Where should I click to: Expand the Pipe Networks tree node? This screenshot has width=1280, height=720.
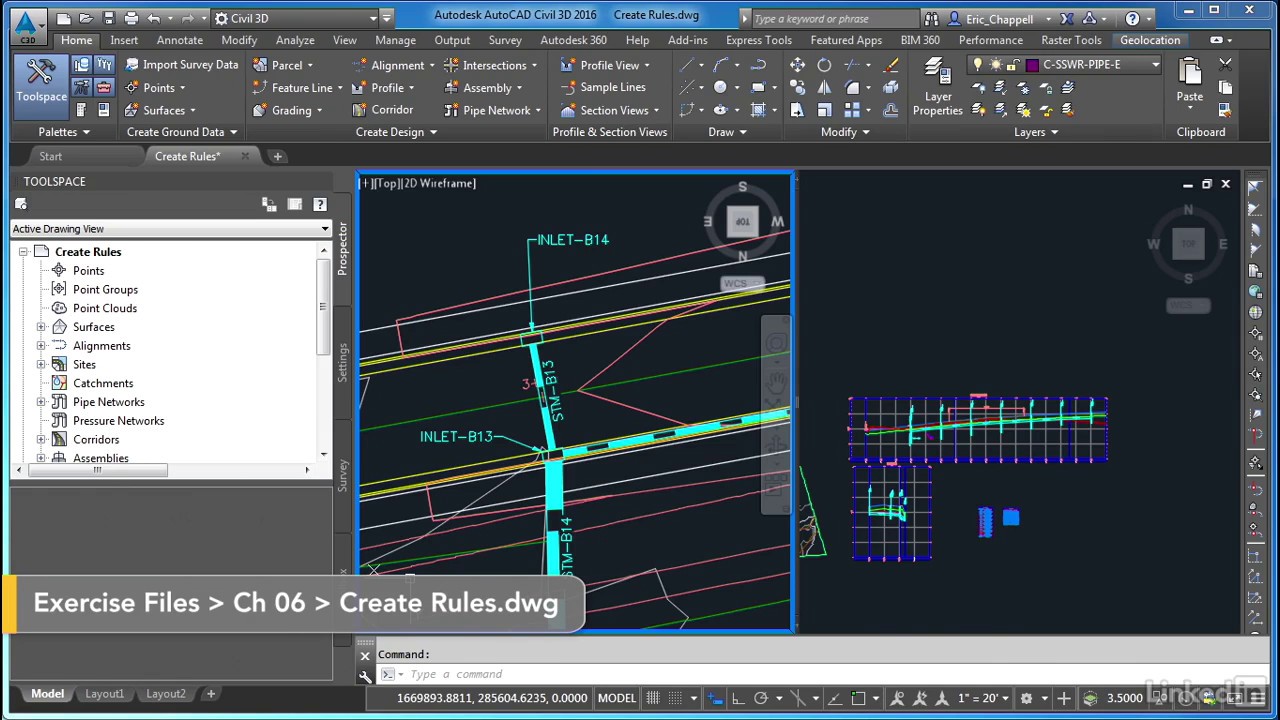(x=41, y=402)
